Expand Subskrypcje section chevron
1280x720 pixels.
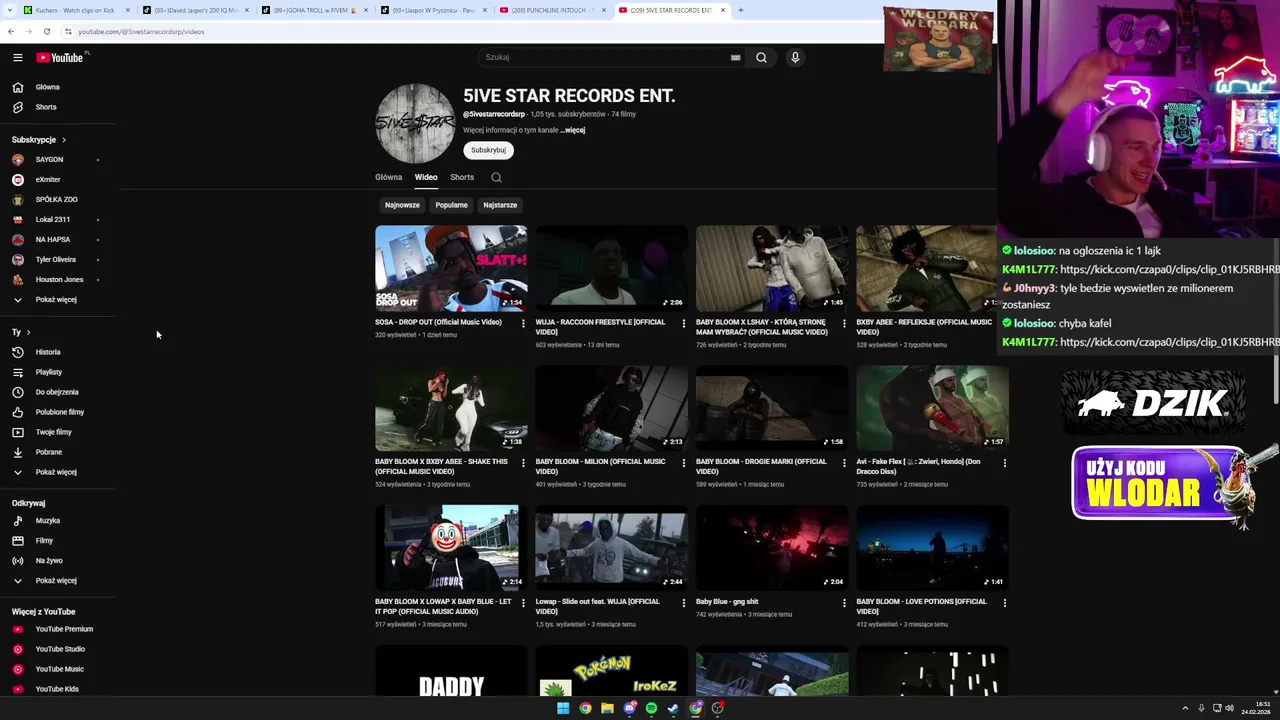tap(63, 140)
